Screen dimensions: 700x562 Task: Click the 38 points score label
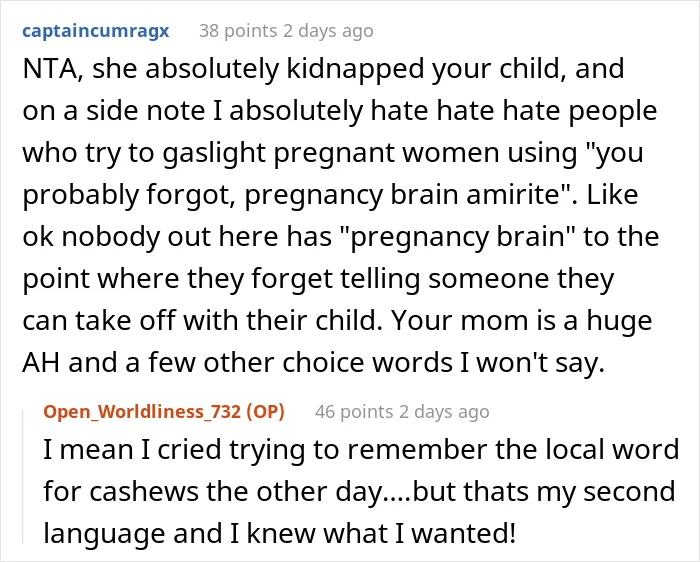point(238,31)
